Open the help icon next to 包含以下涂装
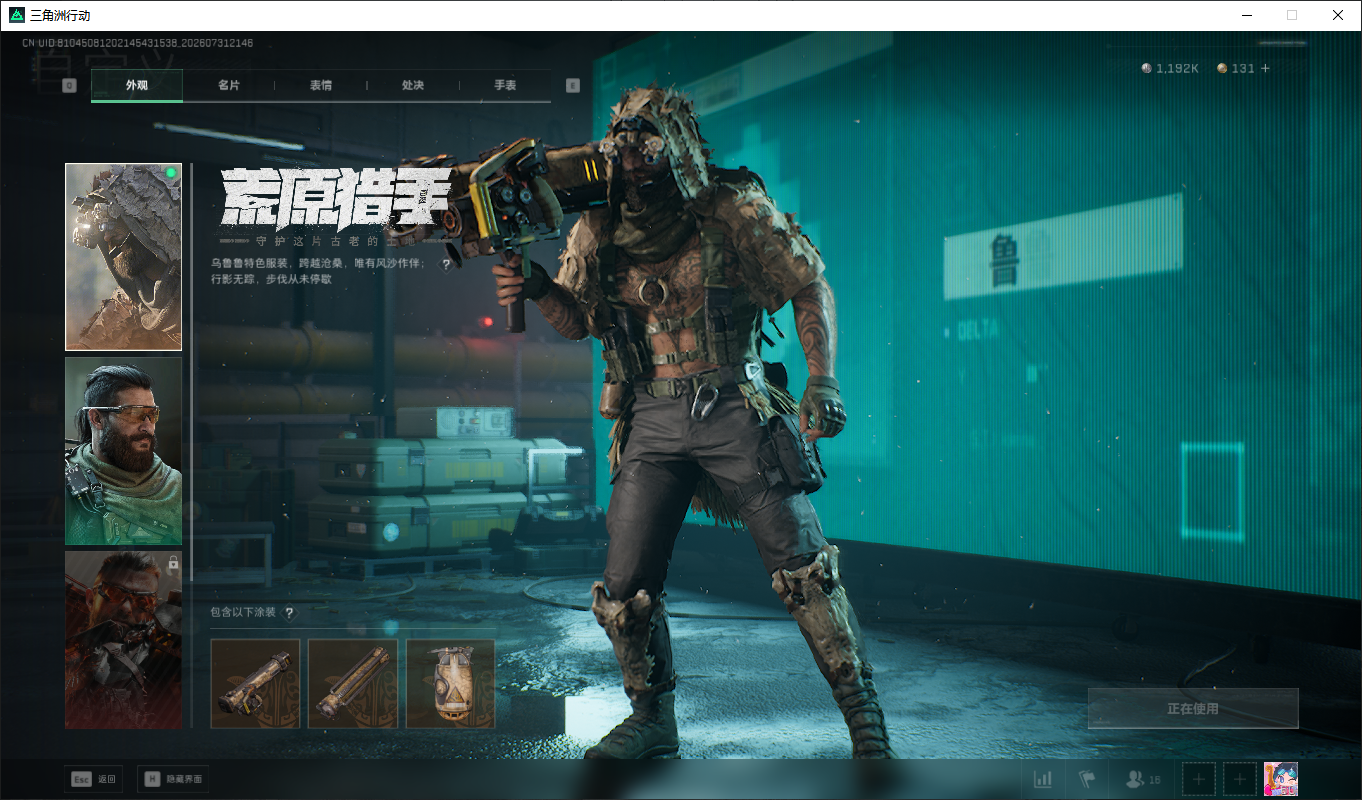The width and height of the screenshot is (1362, 800). pos(290,612)
